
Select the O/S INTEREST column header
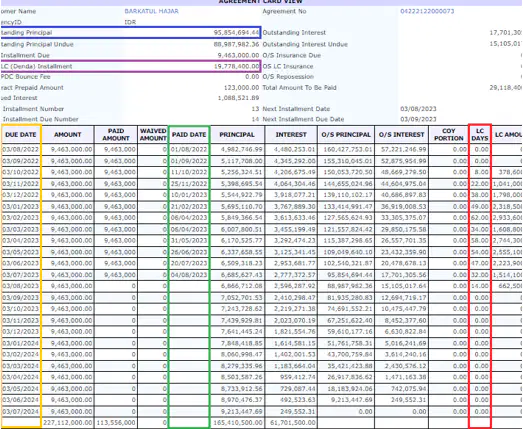(401, 134)
